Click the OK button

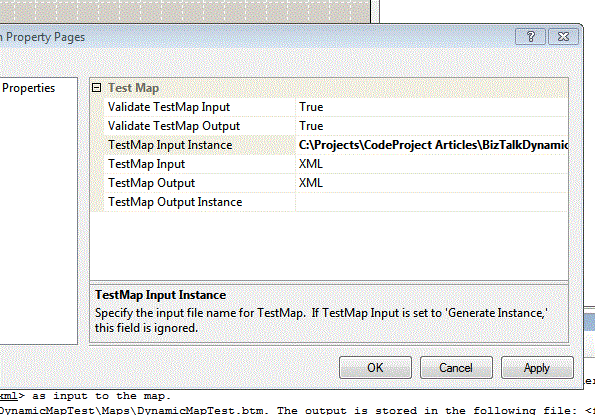375,368
